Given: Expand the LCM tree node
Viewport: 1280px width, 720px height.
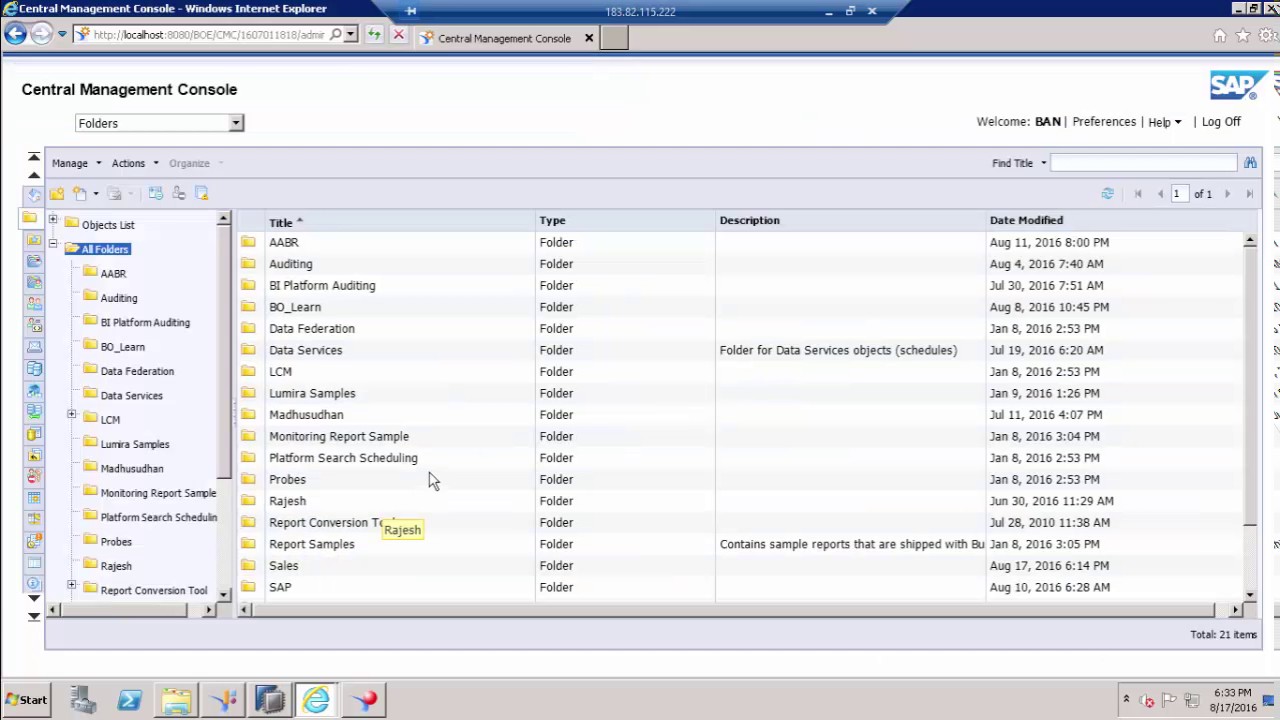Looking at the screenshot, I should (x=71, y=414).
